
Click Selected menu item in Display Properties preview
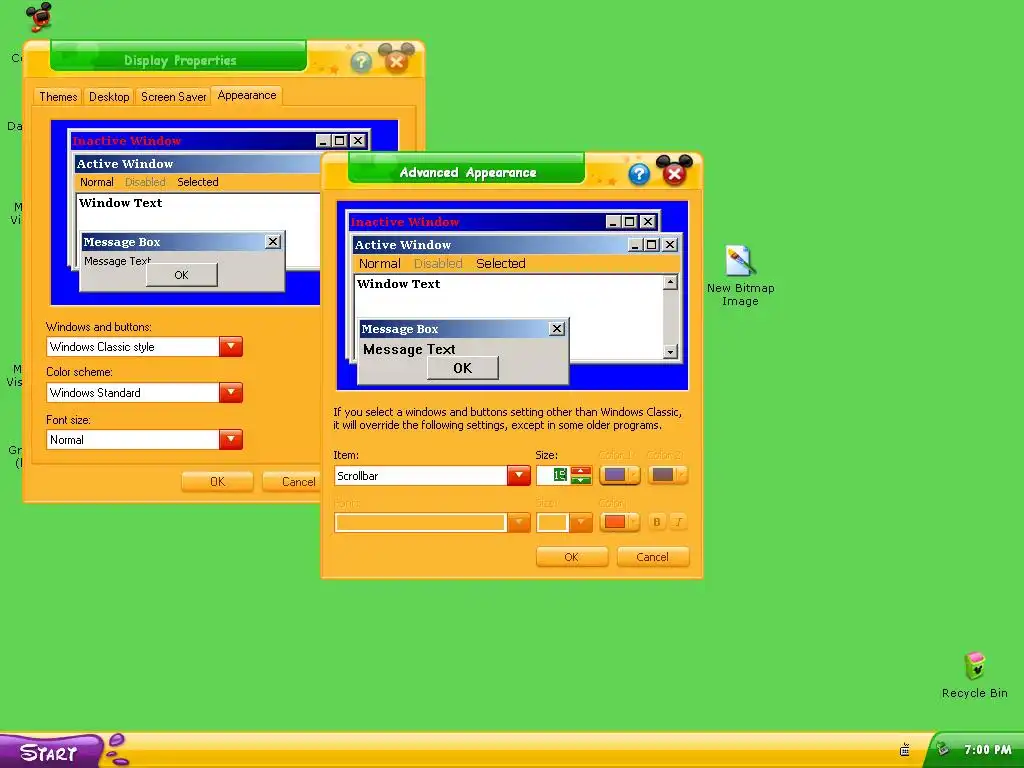(x=197, y=182)
